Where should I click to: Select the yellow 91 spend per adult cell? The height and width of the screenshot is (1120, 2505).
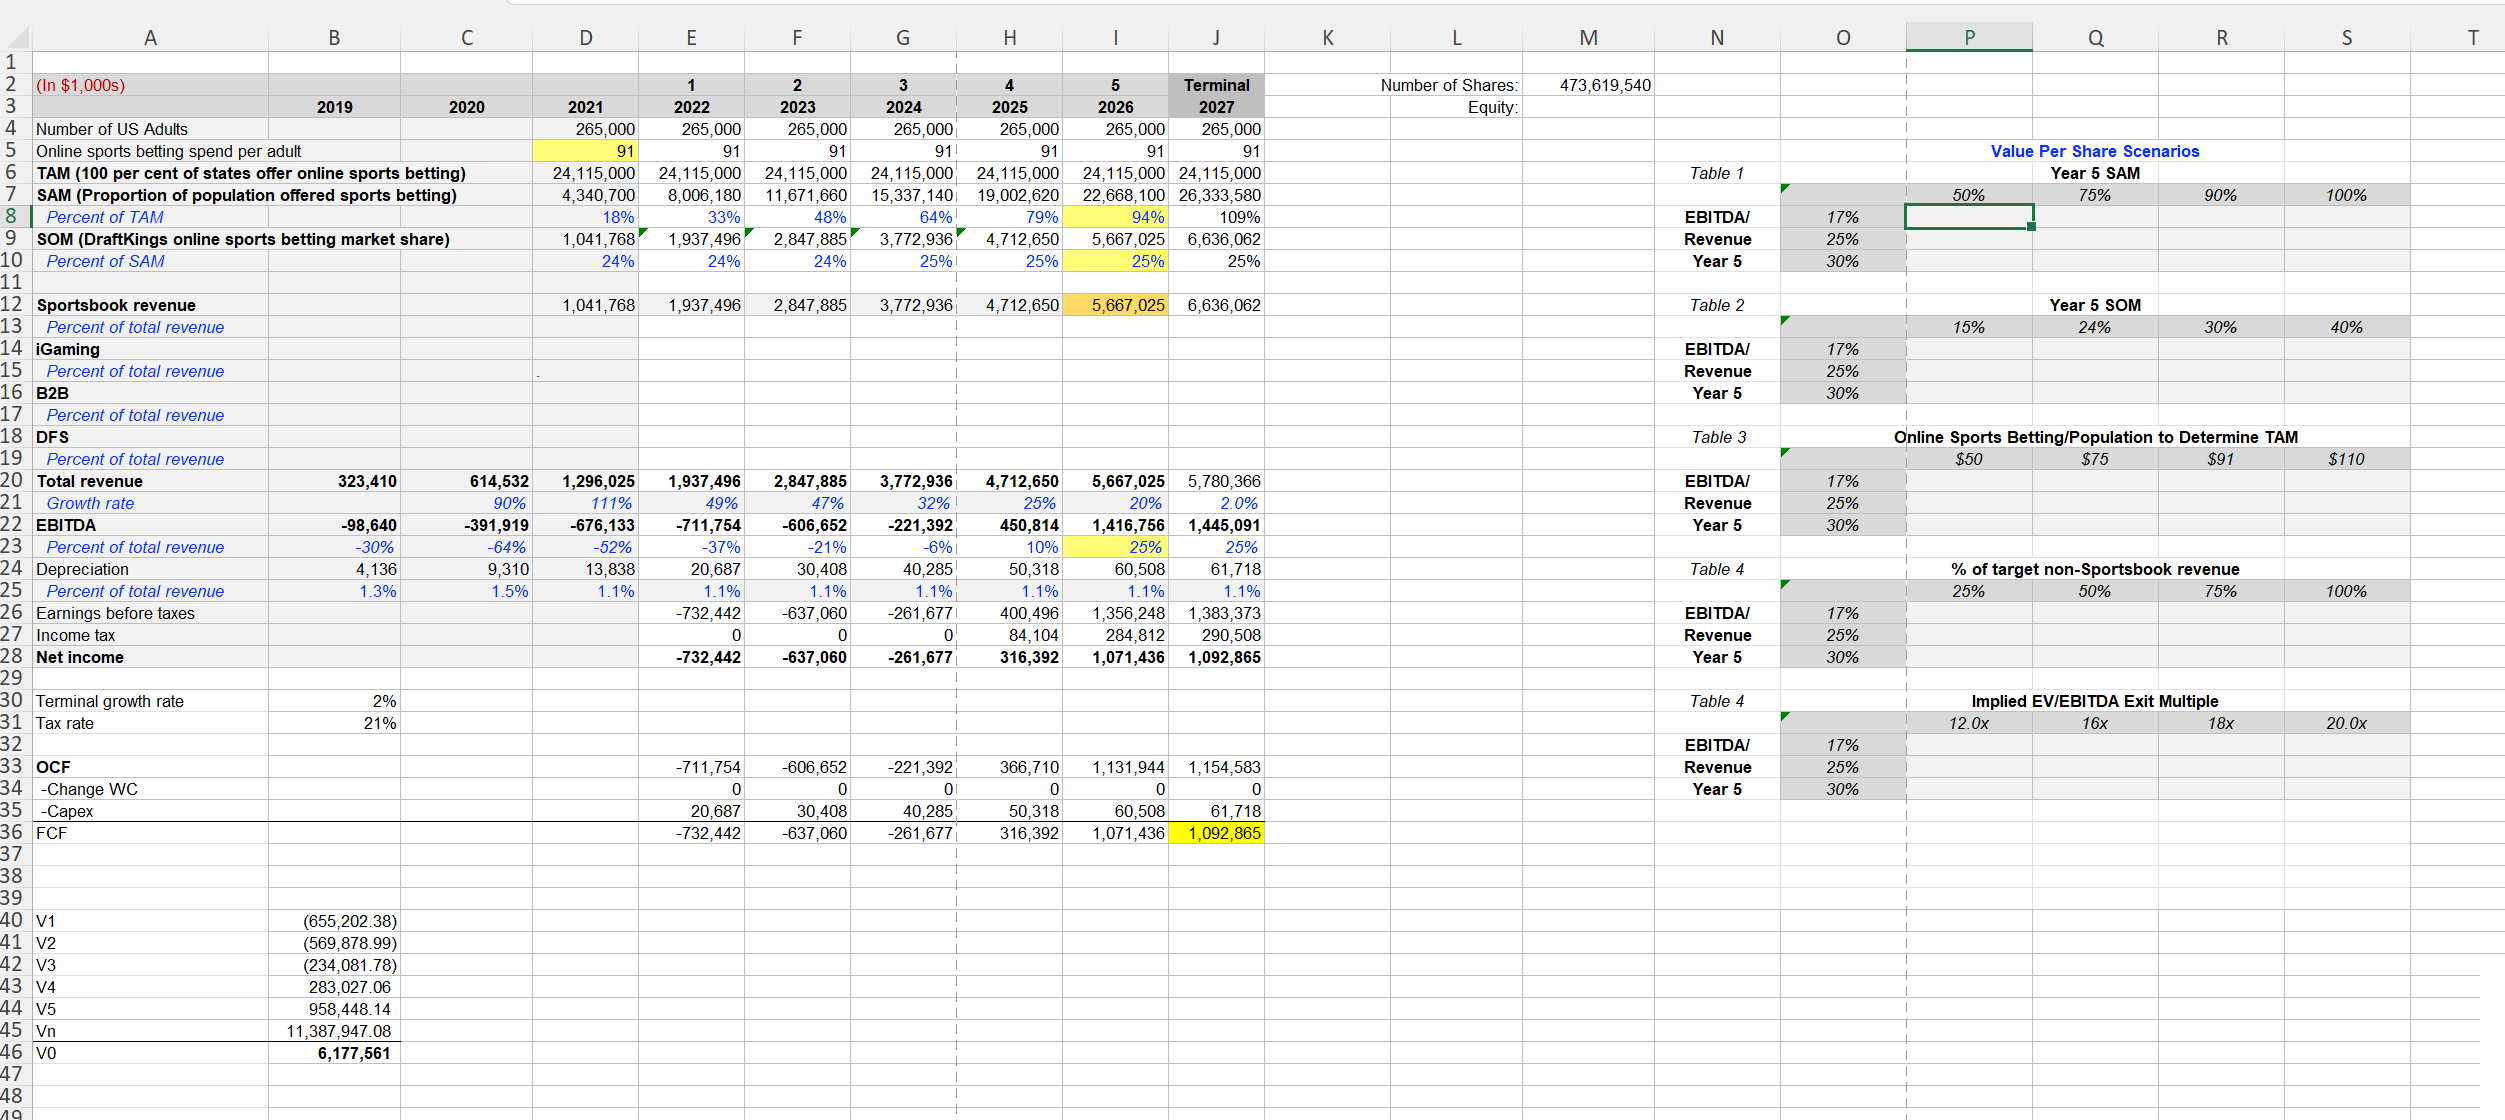[586, 151]
